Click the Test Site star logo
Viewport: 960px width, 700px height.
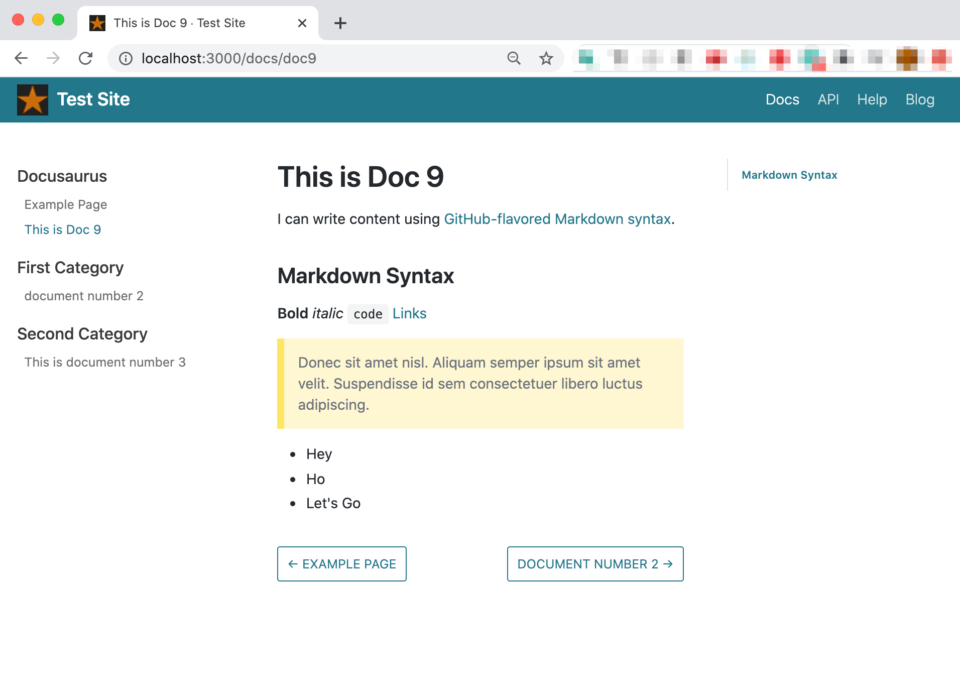click(x=31, y=99)
